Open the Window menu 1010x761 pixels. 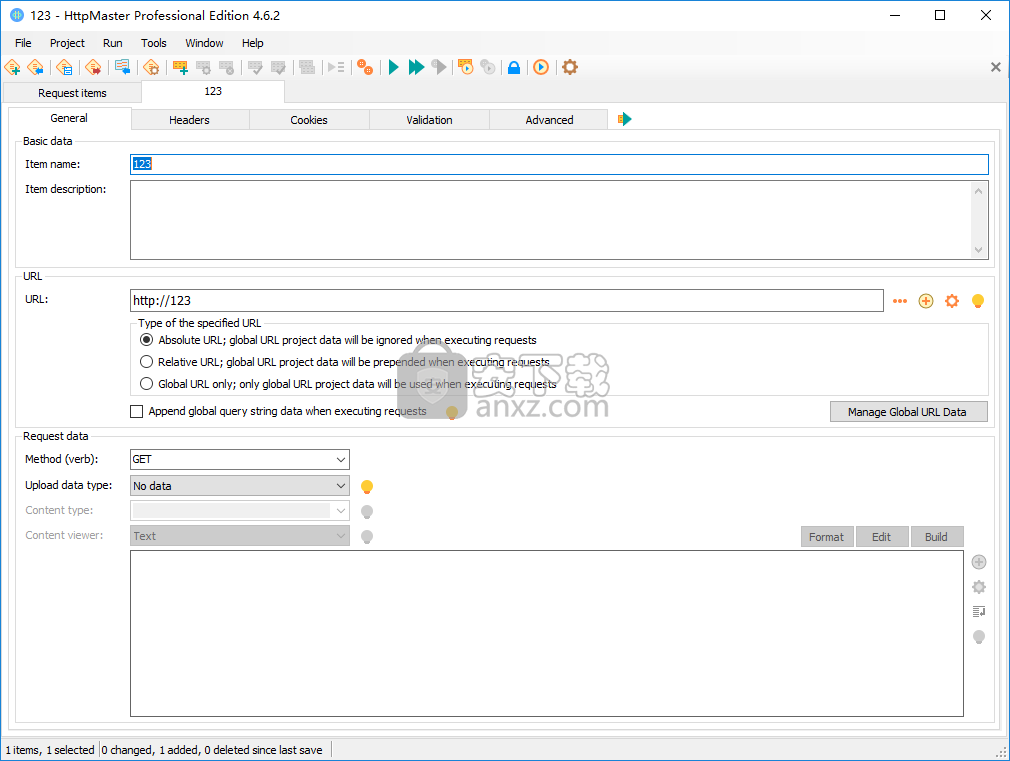pos(204,43)
